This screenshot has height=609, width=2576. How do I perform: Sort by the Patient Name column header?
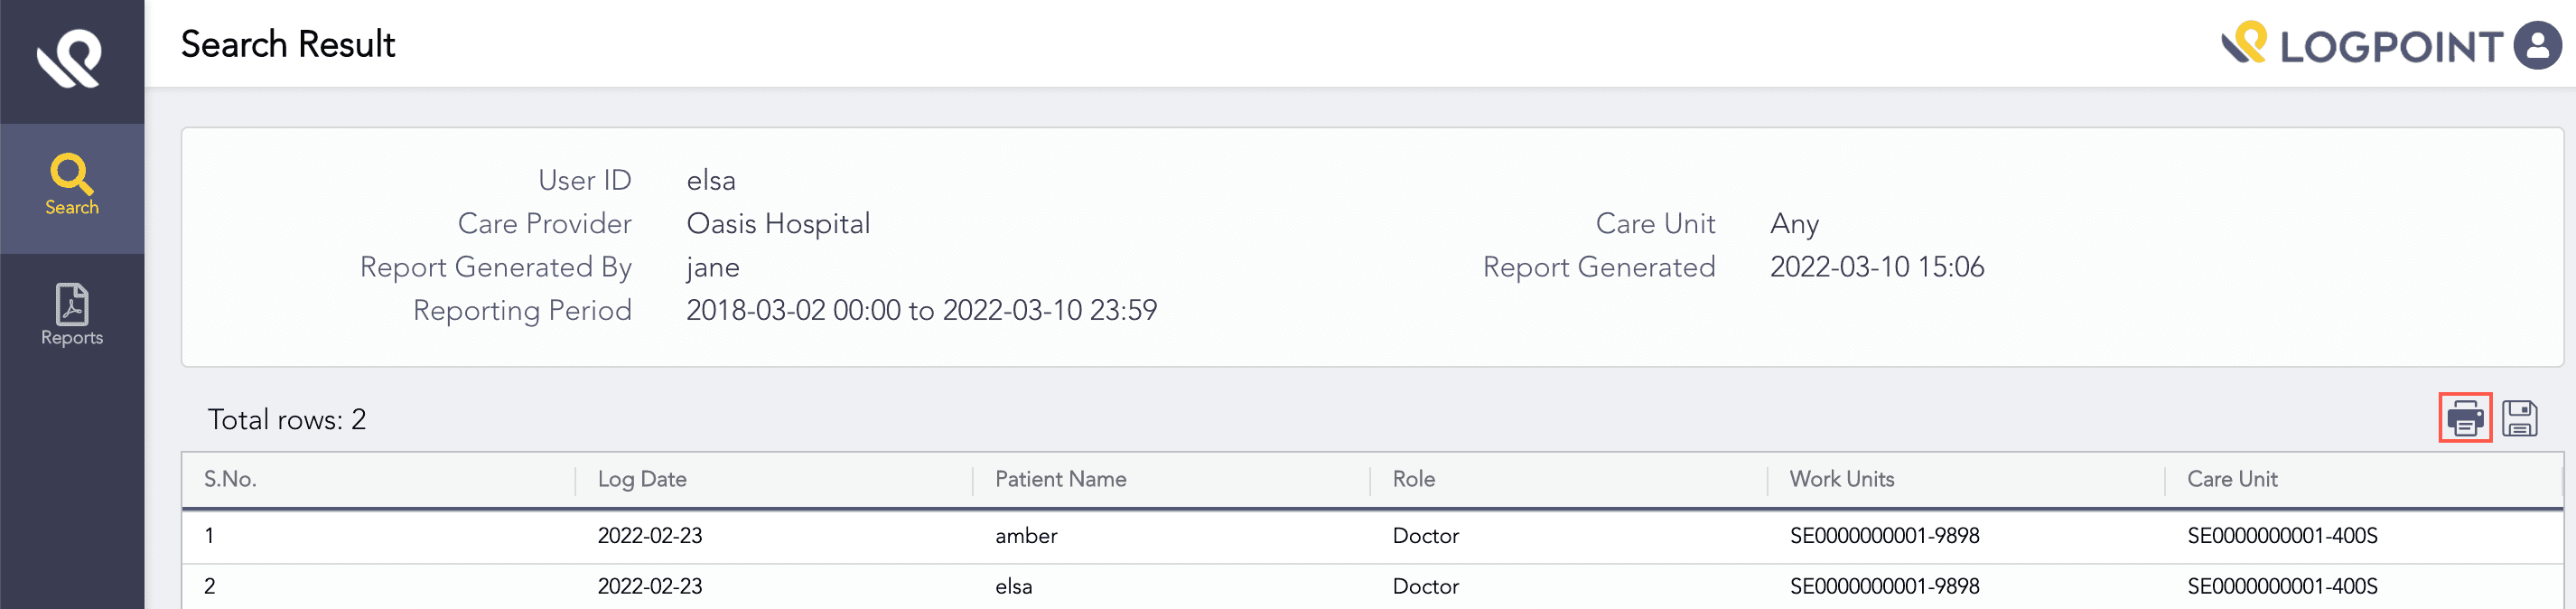pos(1060,479)
